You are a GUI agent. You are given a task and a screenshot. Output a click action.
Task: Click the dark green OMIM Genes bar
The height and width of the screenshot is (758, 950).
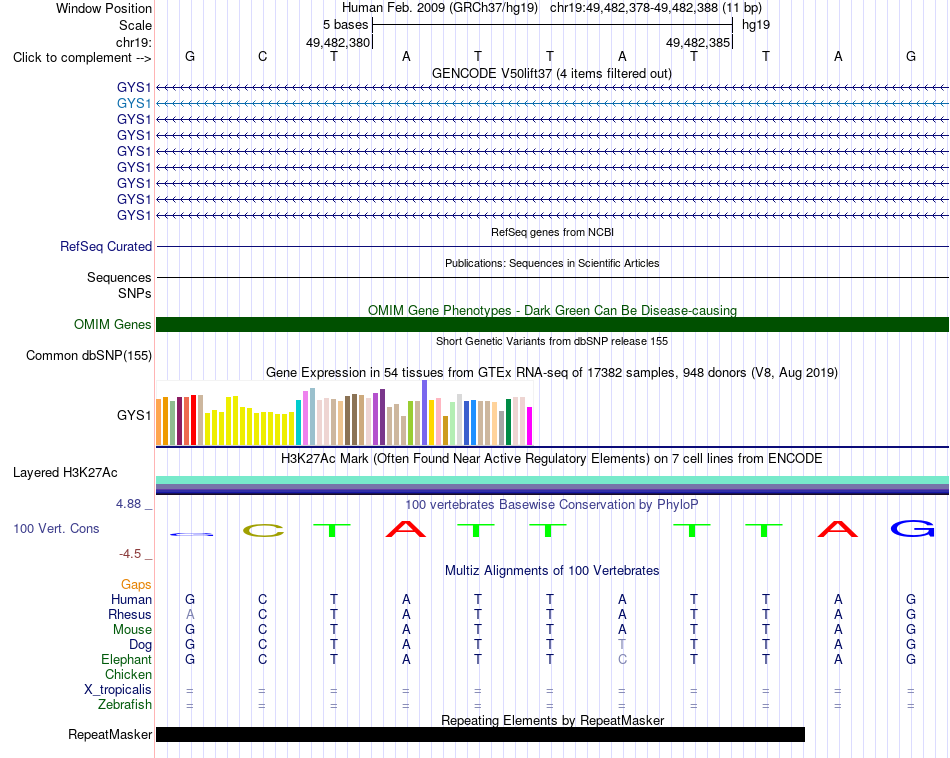553,324
